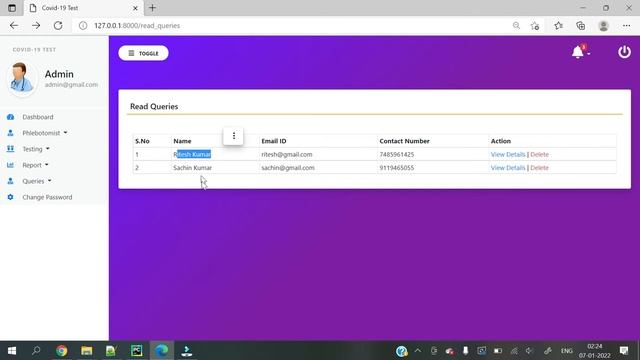This screenshot has height=360, width=640.
Task: Click the Dashboard gauge icon
Action: pos(11,117)
